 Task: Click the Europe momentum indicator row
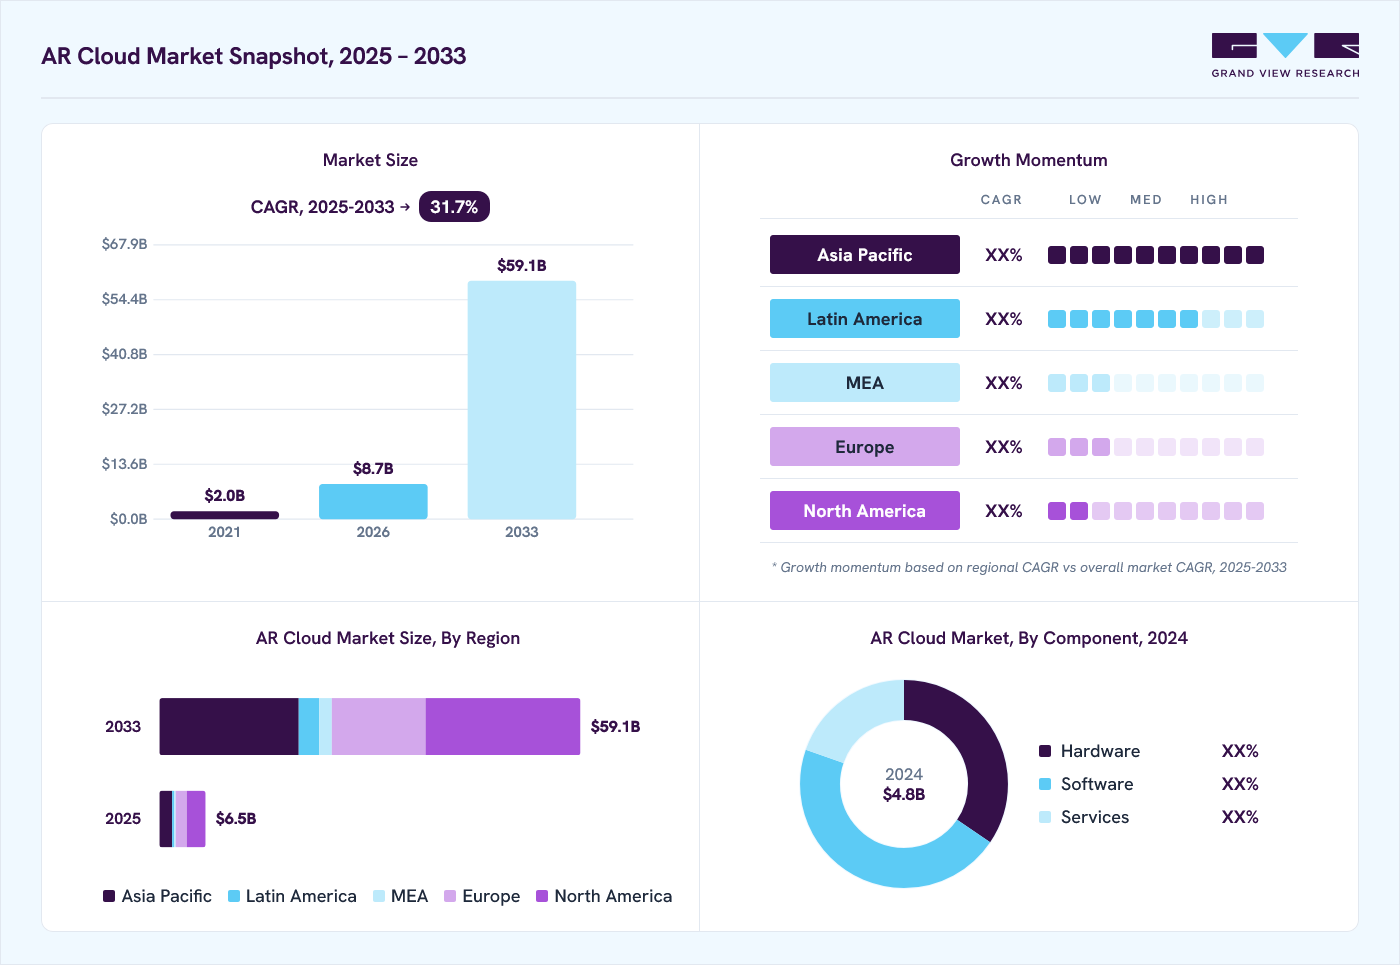[1156, 447]
